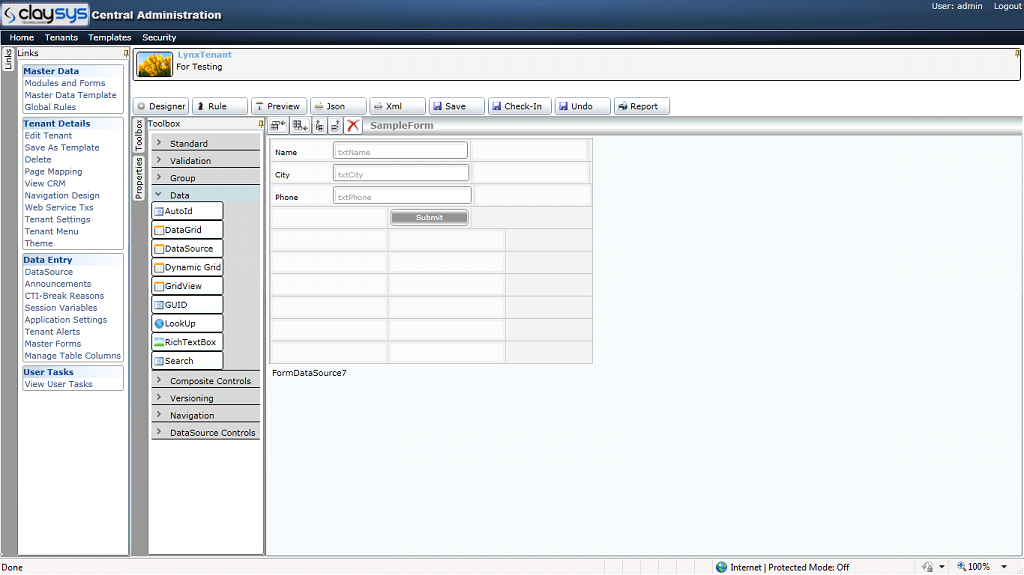
Task: Open the Navigation Design link
Action: [x=62, y=196]
